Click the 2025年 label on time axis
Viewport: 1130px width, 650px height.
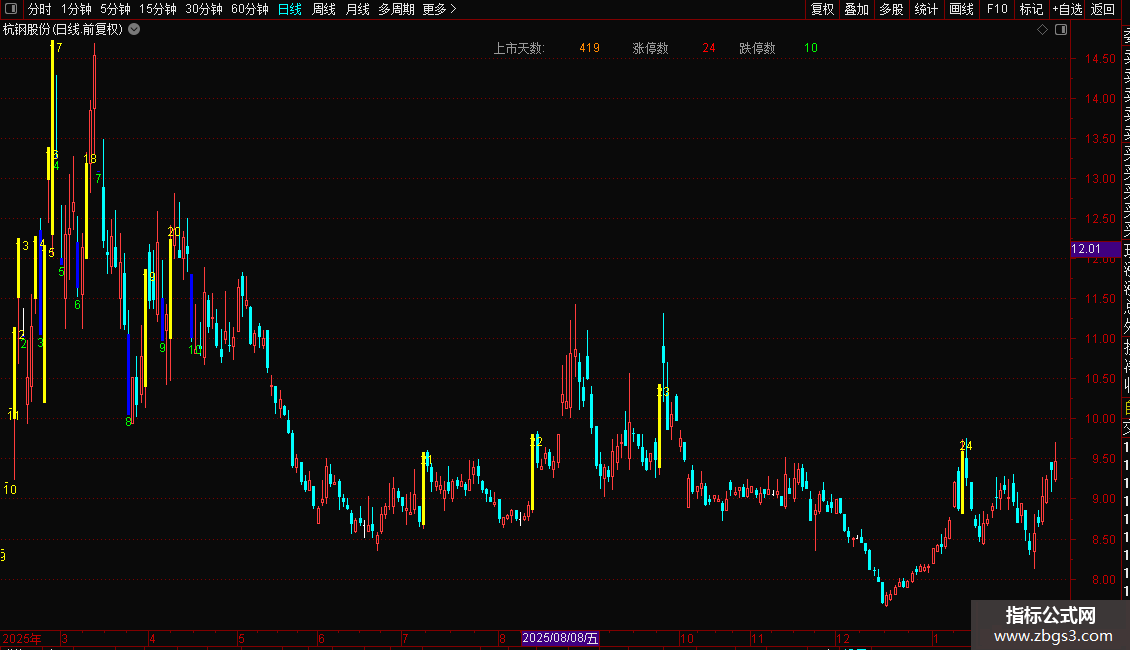pyautogui.click(x=22, y=638)
